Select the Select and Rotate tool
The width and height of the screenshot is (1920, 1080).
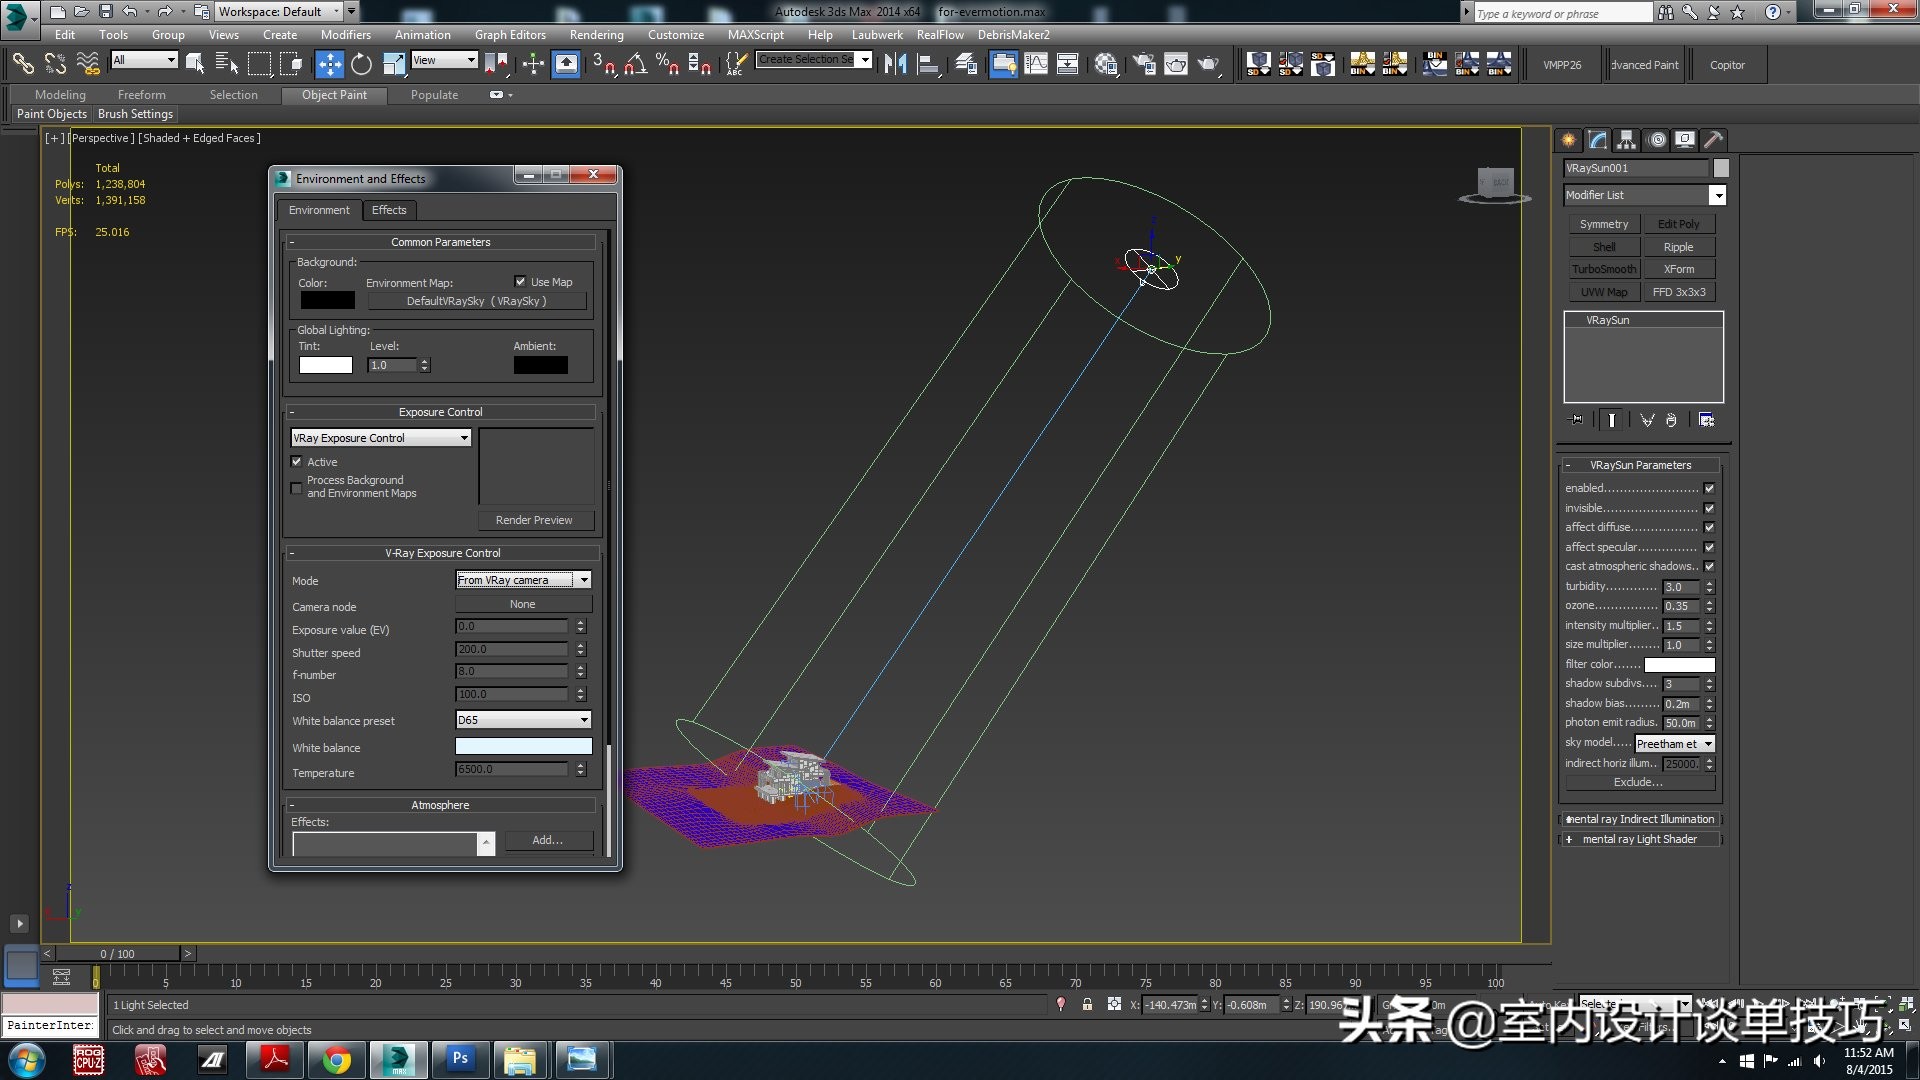(361, 64)
